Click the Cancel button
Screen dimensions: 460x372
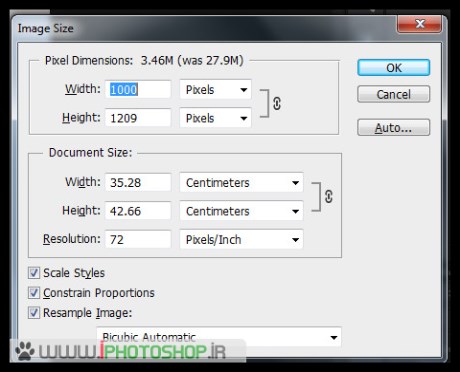pos(394,94)
